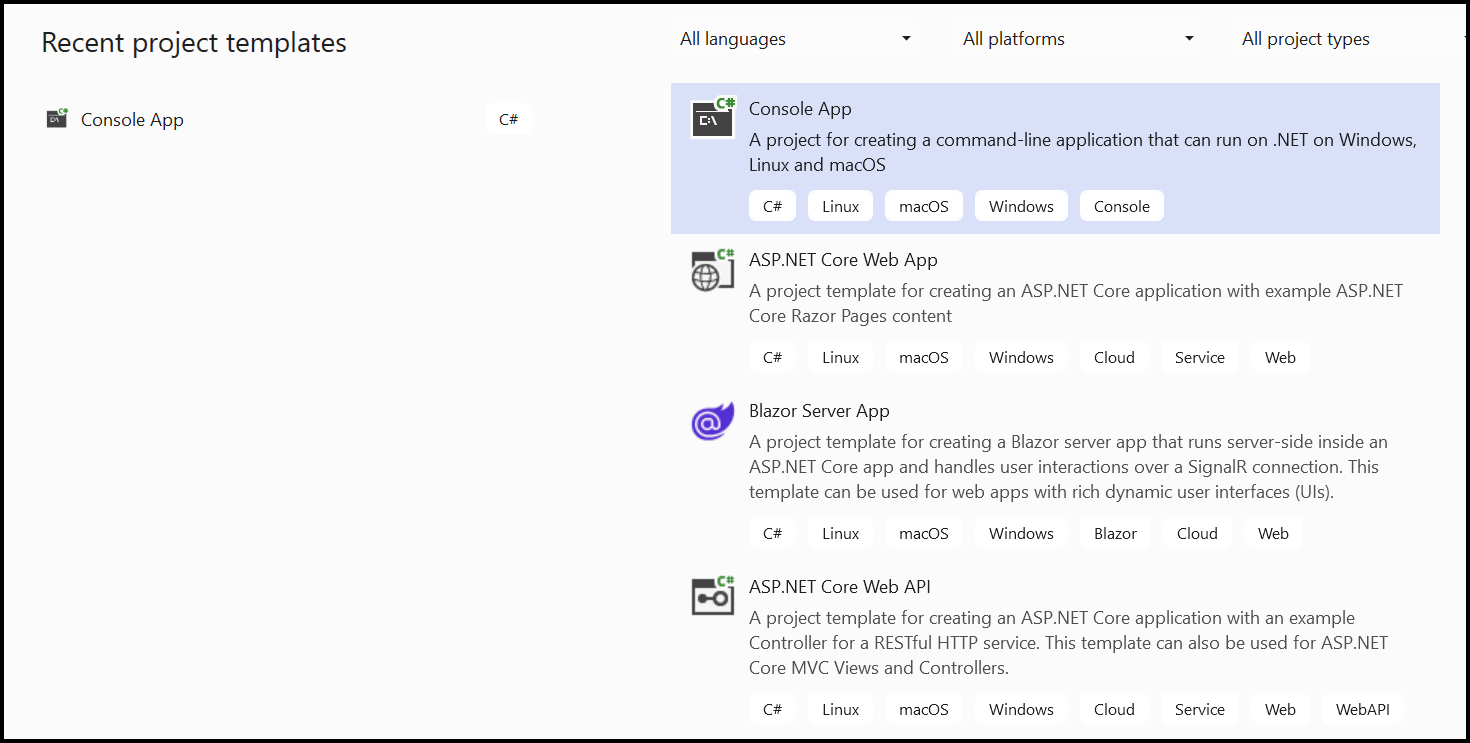Click the Blazor Server App purple icon
This screenshot has height=743, width=1470.
click(x=712, y=421)
